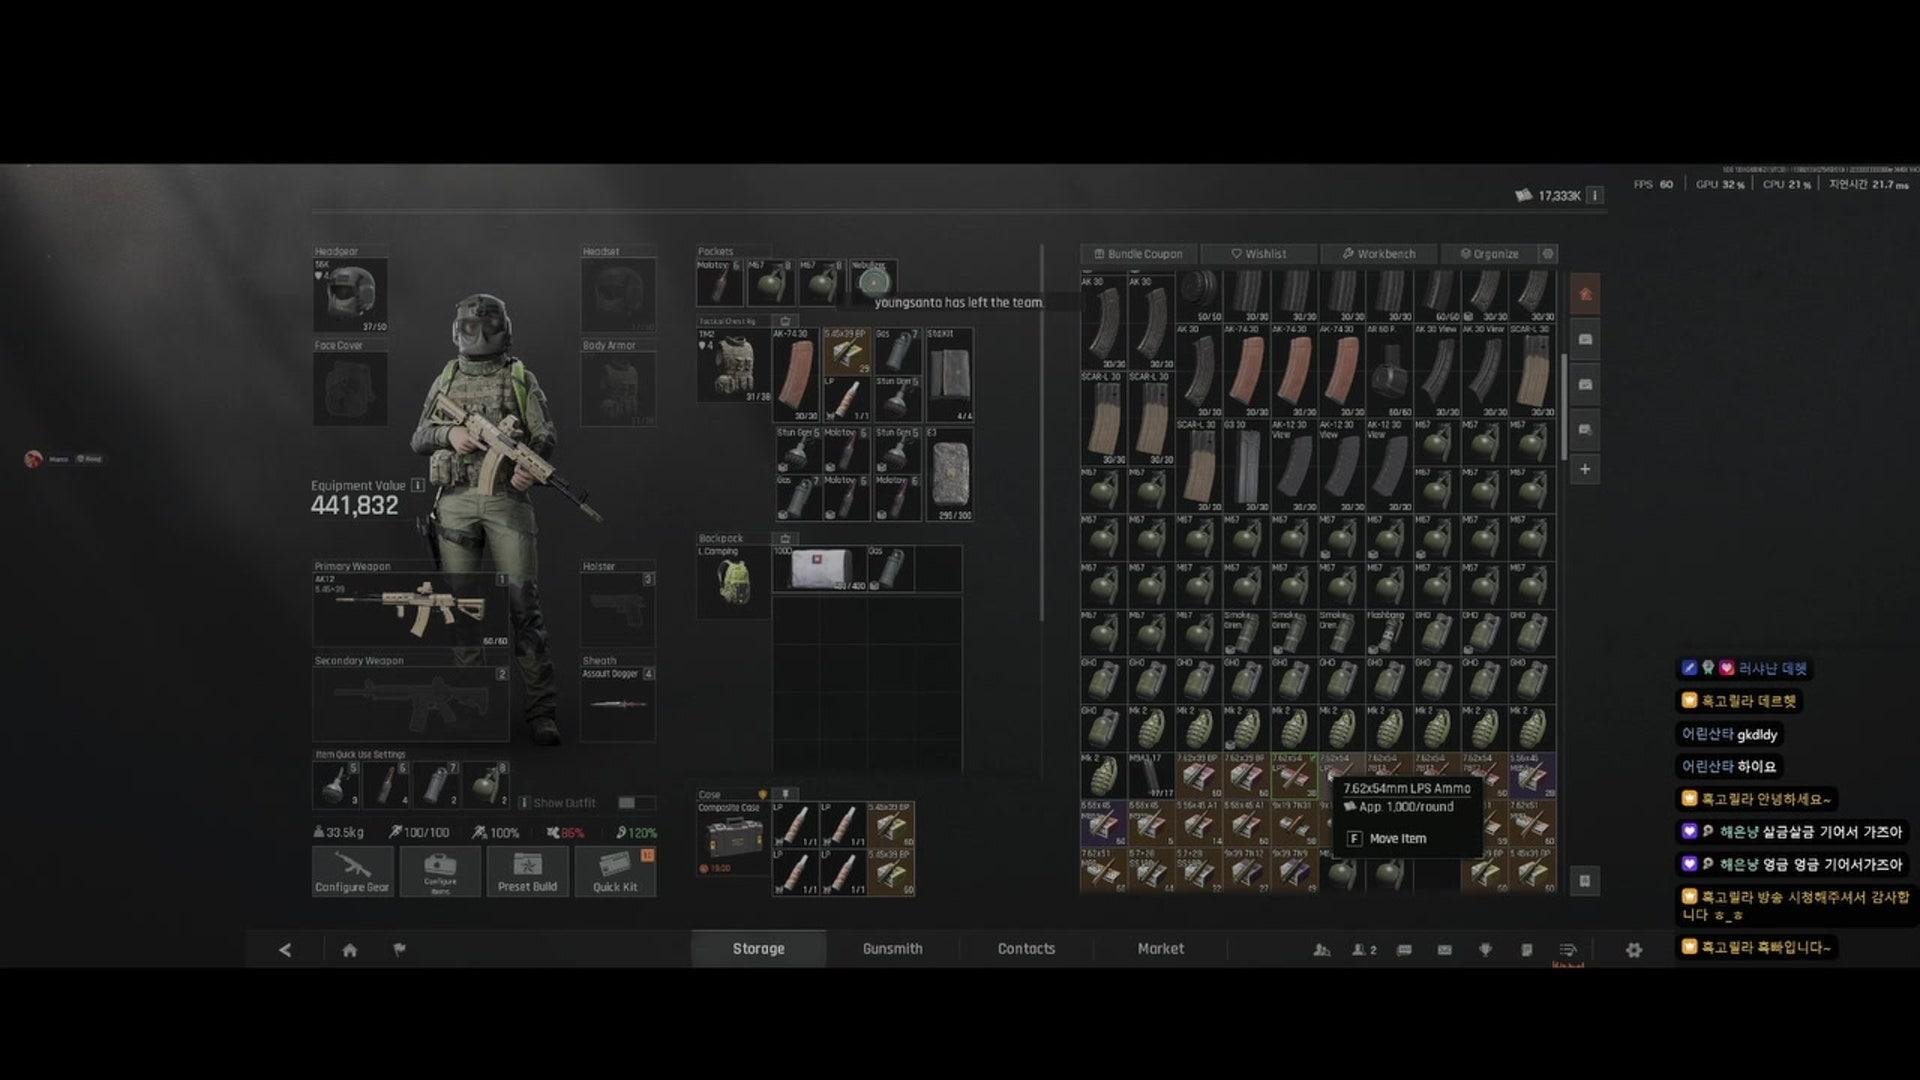Click the back arrow in bottom navigation

click(285, 950)
